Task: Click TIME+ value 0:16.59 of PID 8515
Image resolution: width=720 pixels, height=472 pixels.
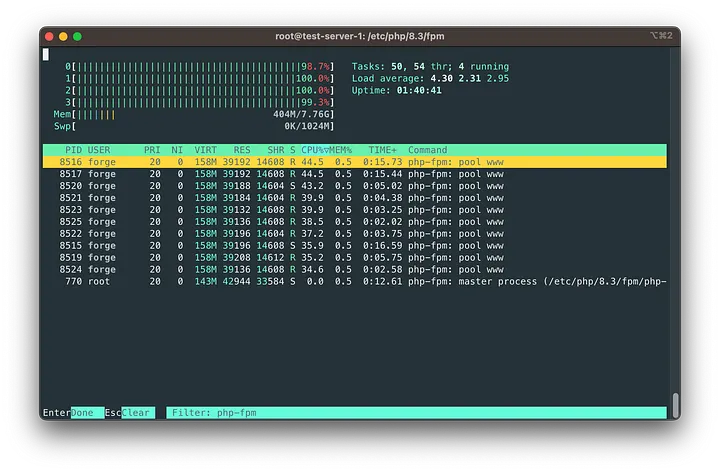Action: (x=382, y=246)
